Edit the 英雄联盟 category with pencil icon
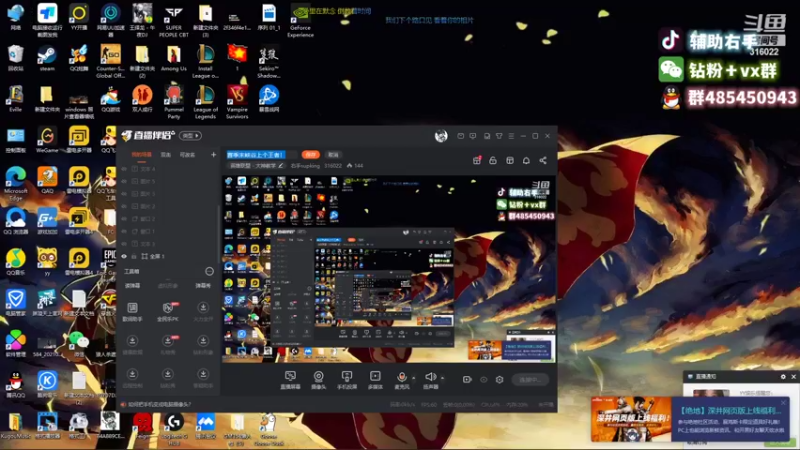 (x=280, y=166)
